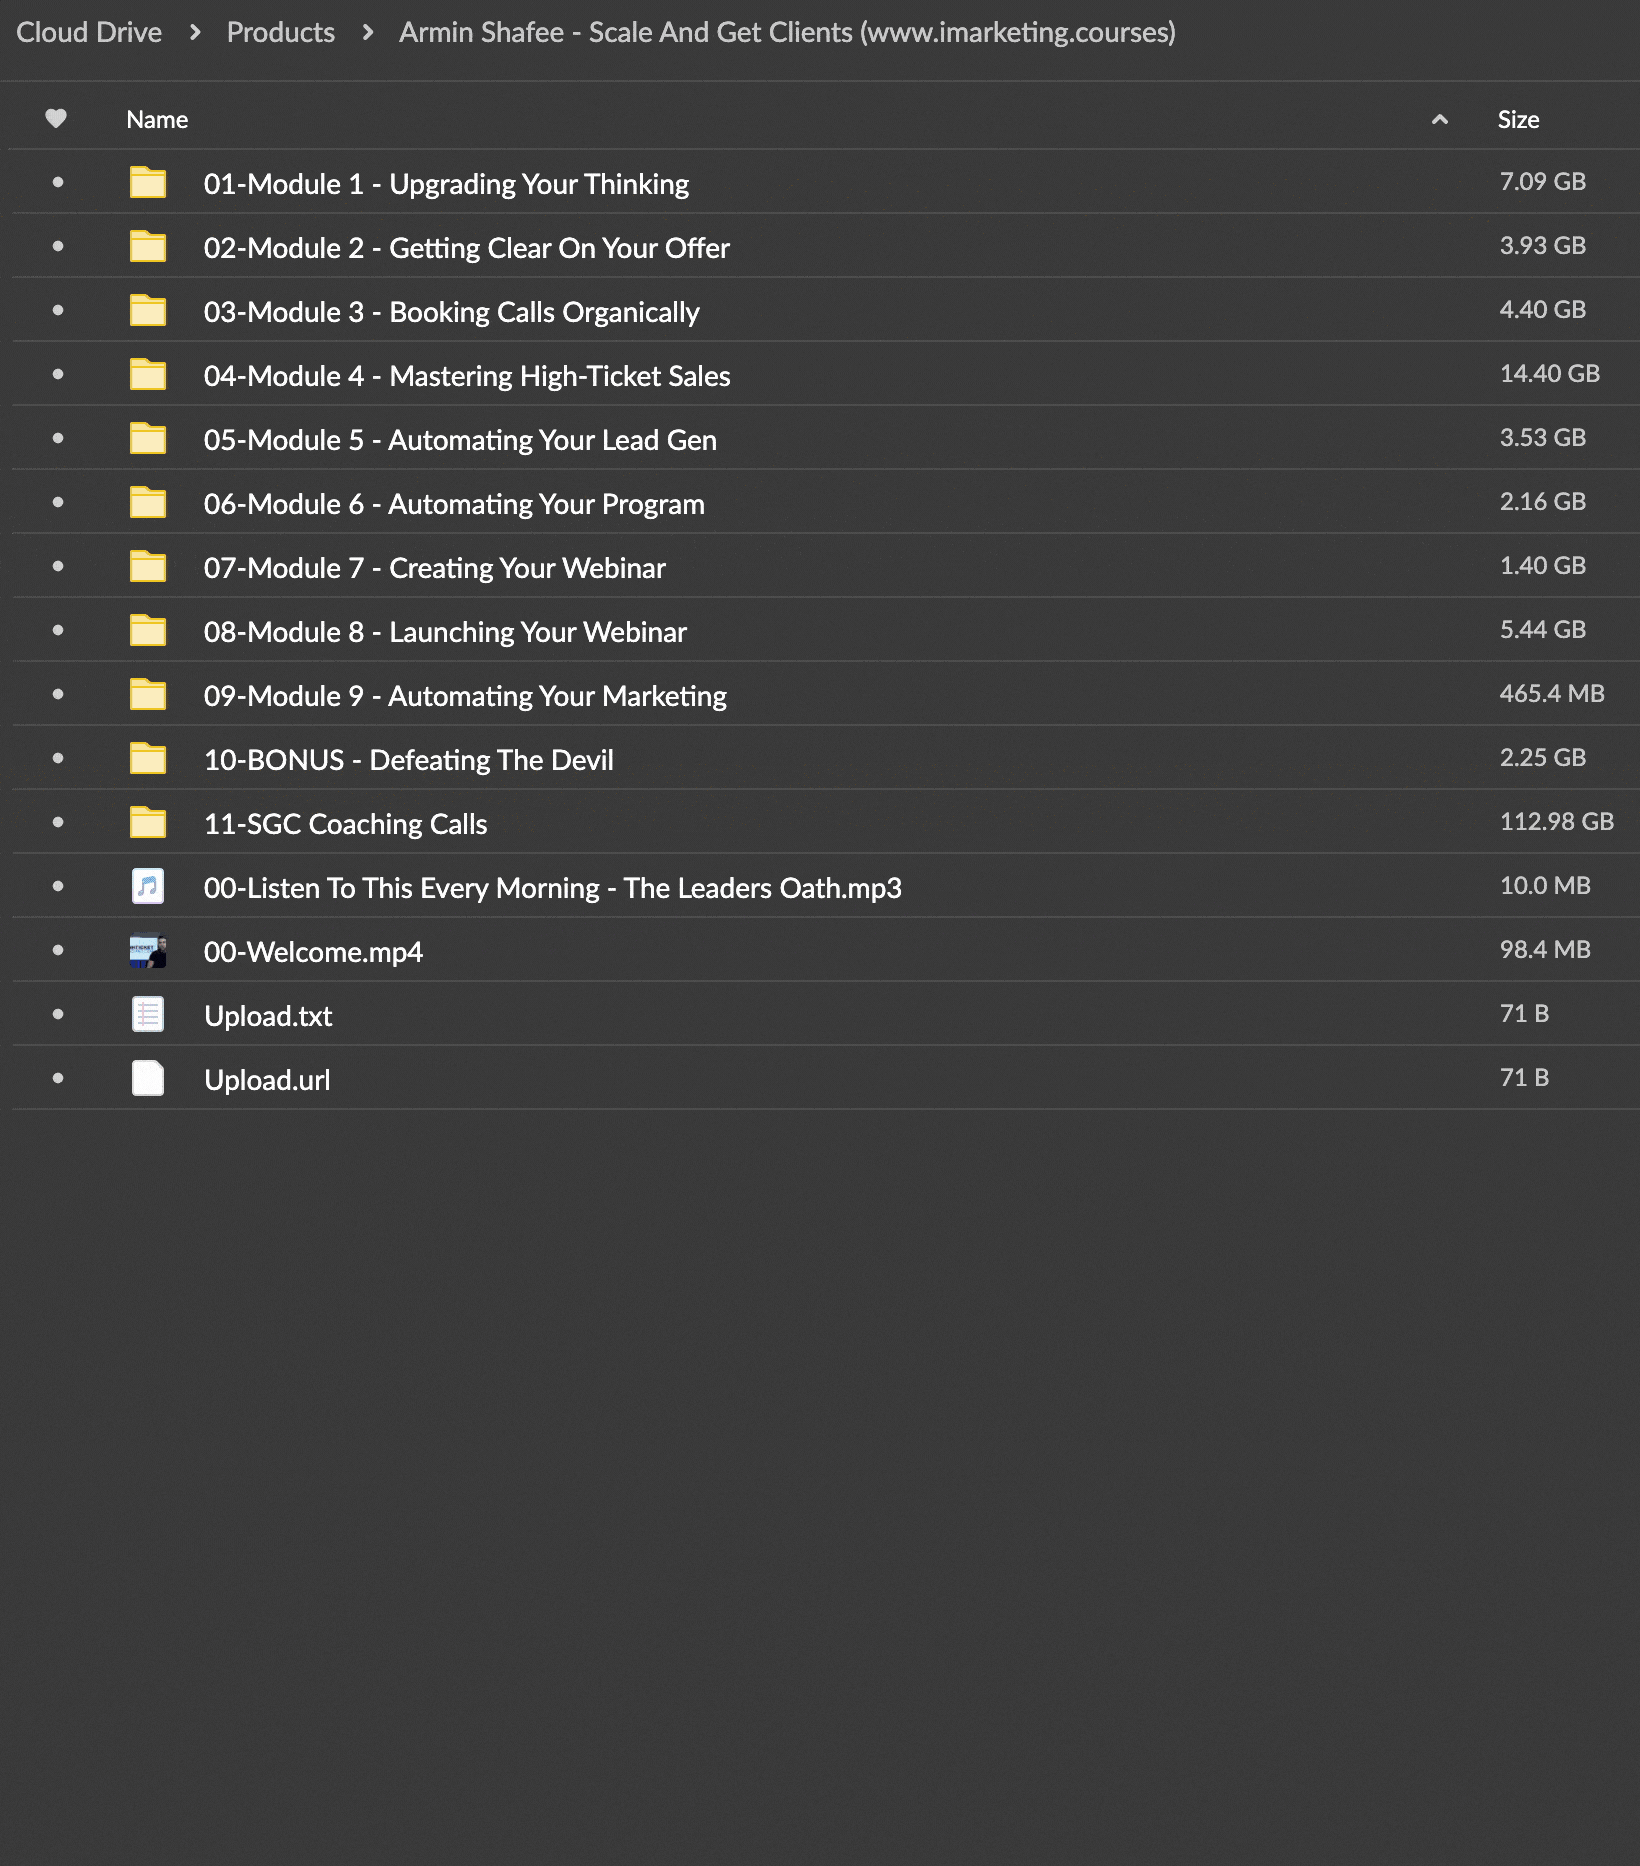Select the 00-Welcome.mp4 file name
The width and height of the screenshot is (1640, 1866).
(x=313, y=952)
